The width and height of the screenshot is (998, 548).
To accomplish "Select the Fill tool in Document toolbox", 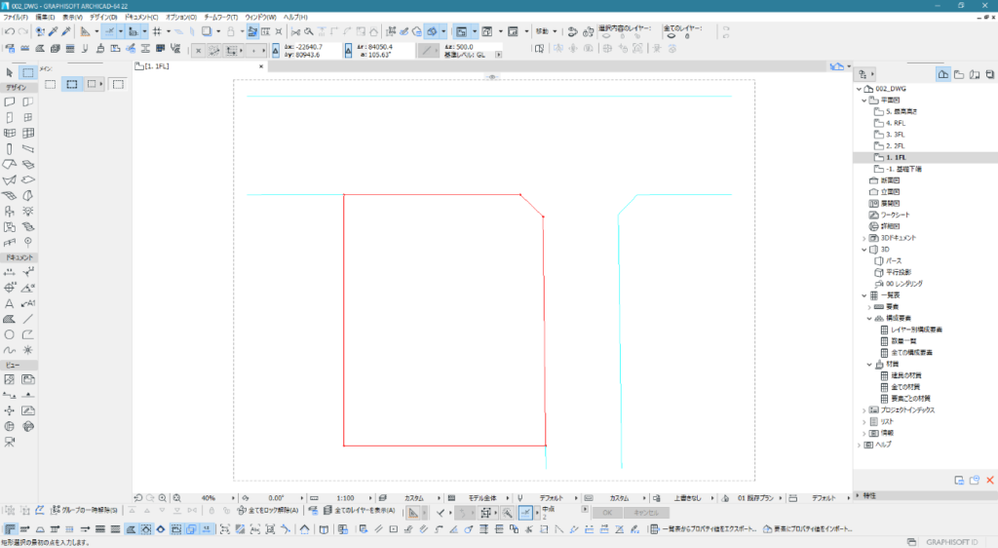I will (x=10, y=319).
